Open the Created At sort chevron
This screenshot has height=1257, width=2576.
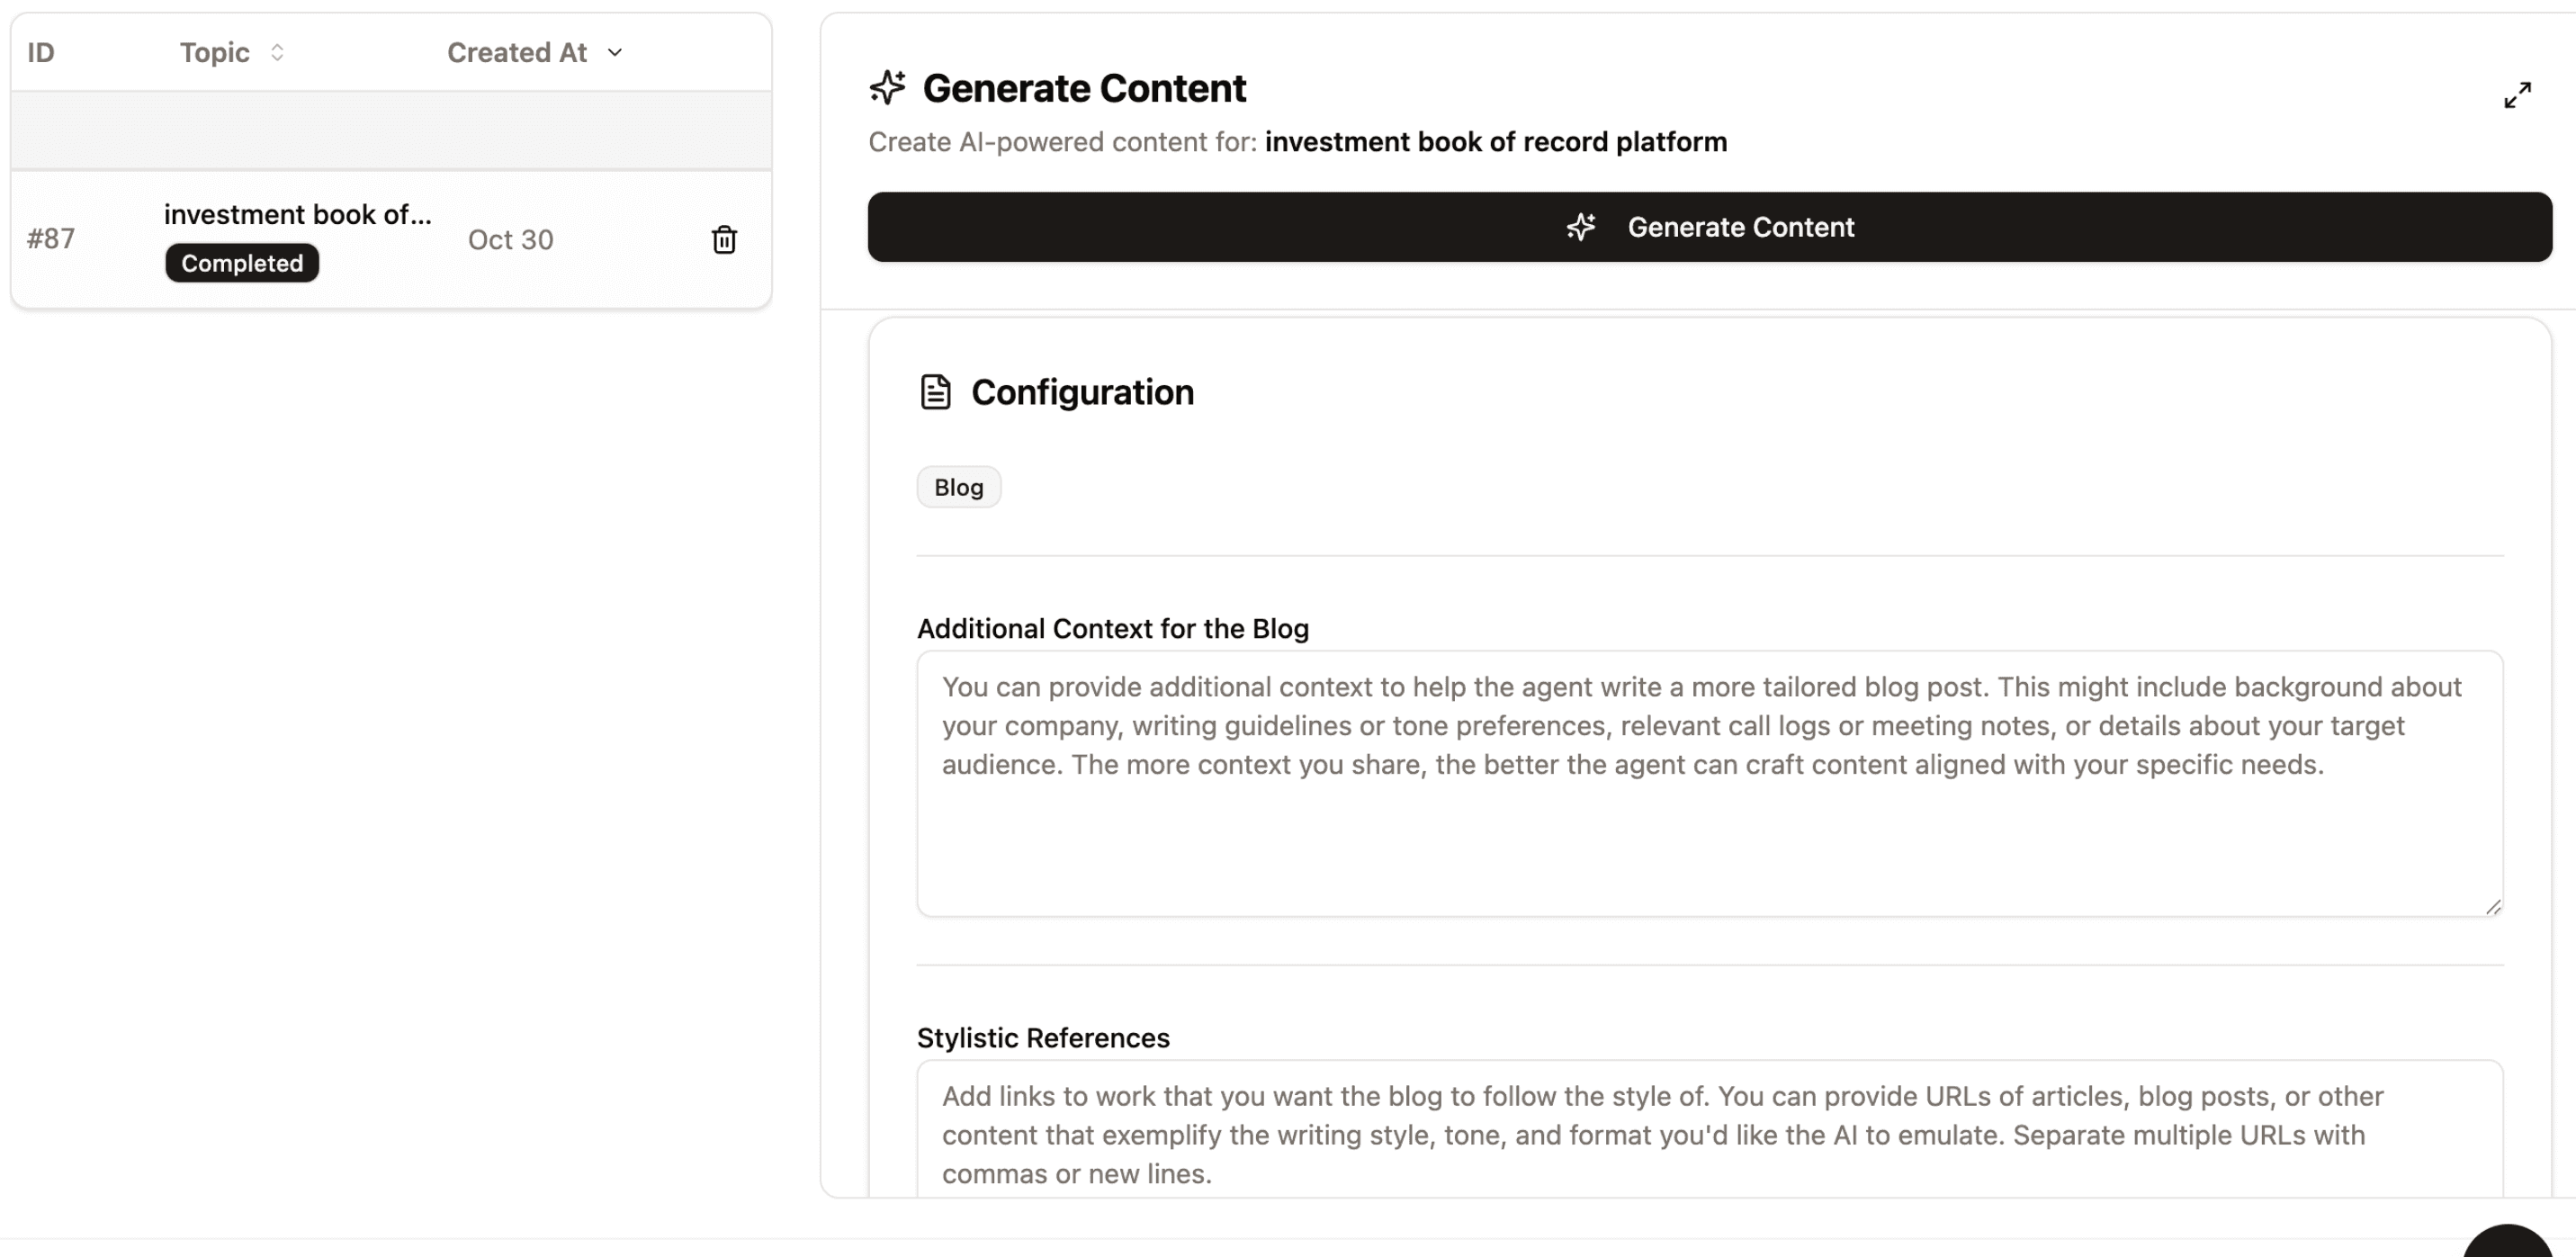coord(615,52)
